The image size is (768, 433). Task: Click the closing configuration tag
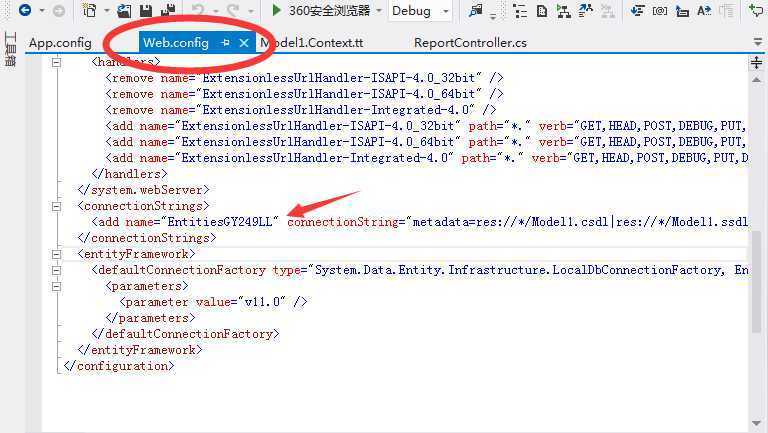click(119, 366)
